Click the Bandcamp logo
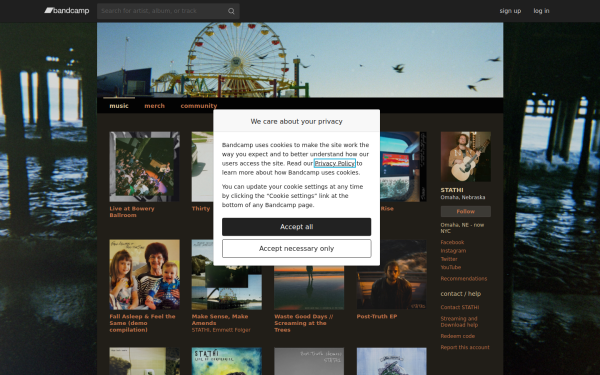The image size is (600, 375). (x=67, y=11)
